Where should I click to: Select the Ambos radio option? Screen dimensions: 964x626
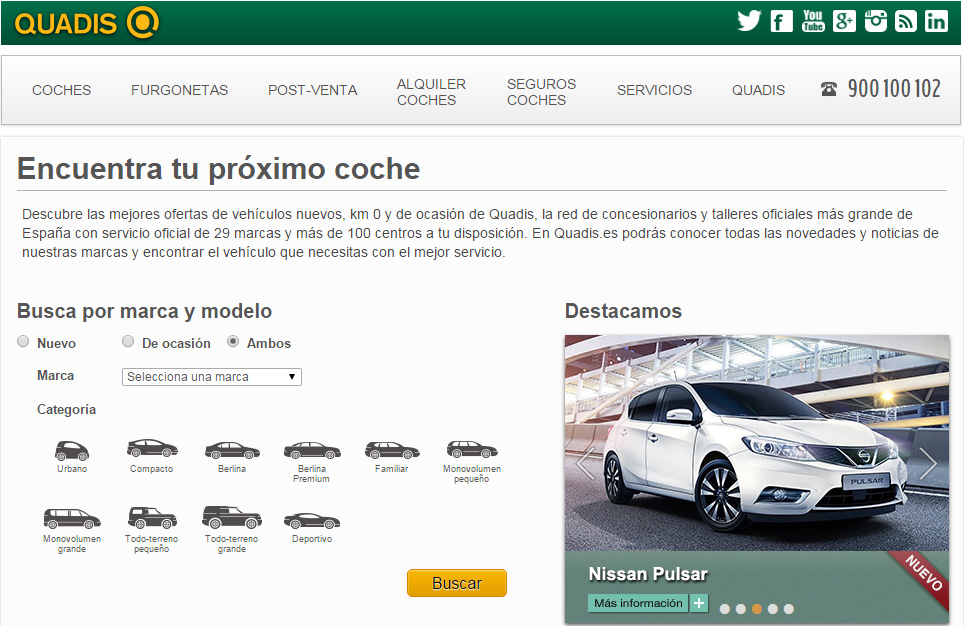pos(233,341)
